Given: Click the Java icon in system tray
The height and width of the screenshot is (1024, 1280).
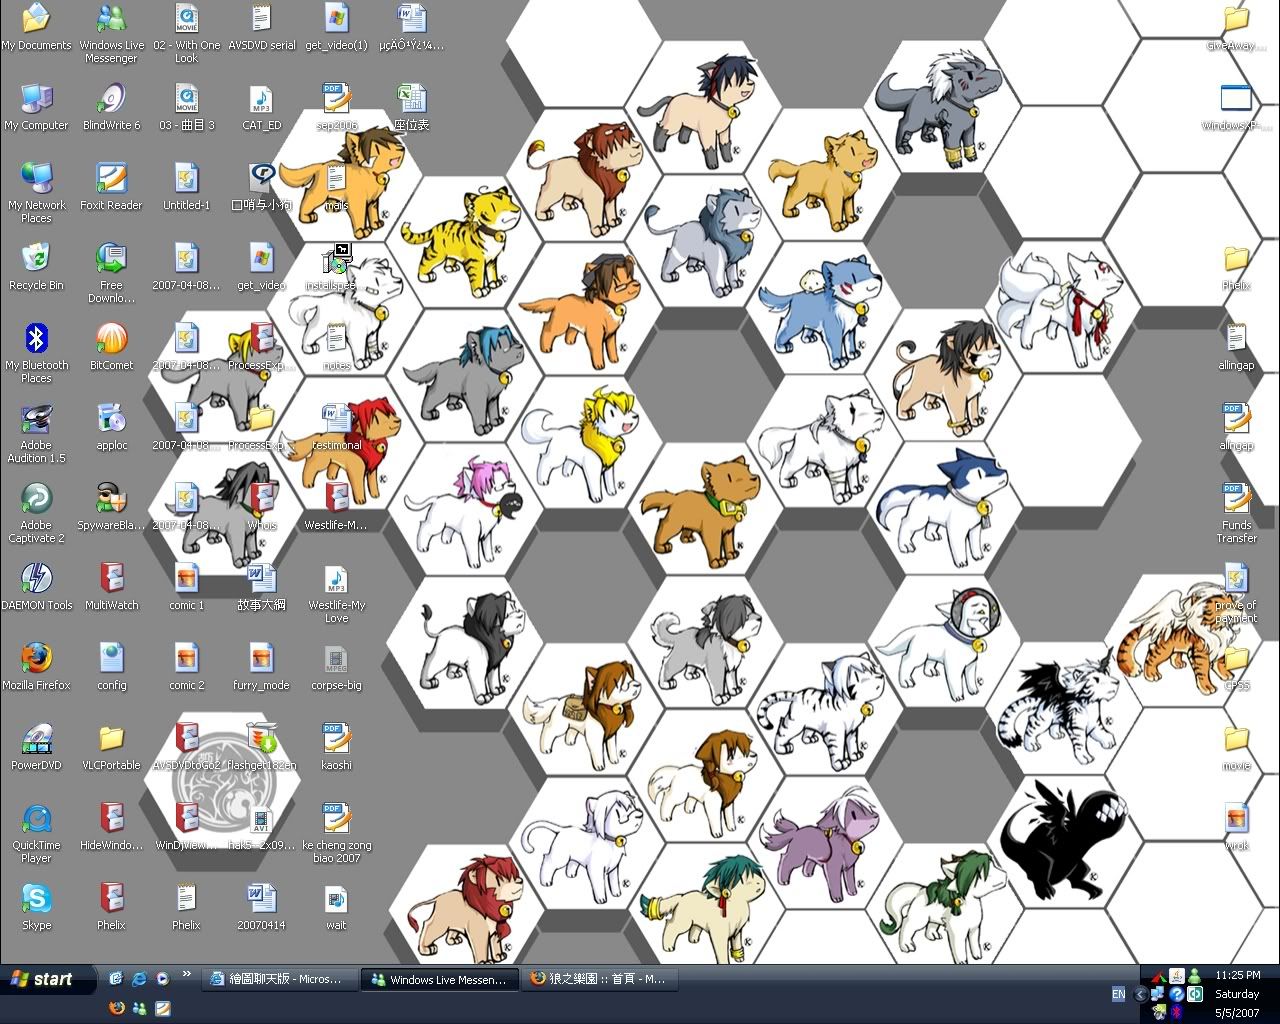Looking at the screenshot, I should [1176, 975].
